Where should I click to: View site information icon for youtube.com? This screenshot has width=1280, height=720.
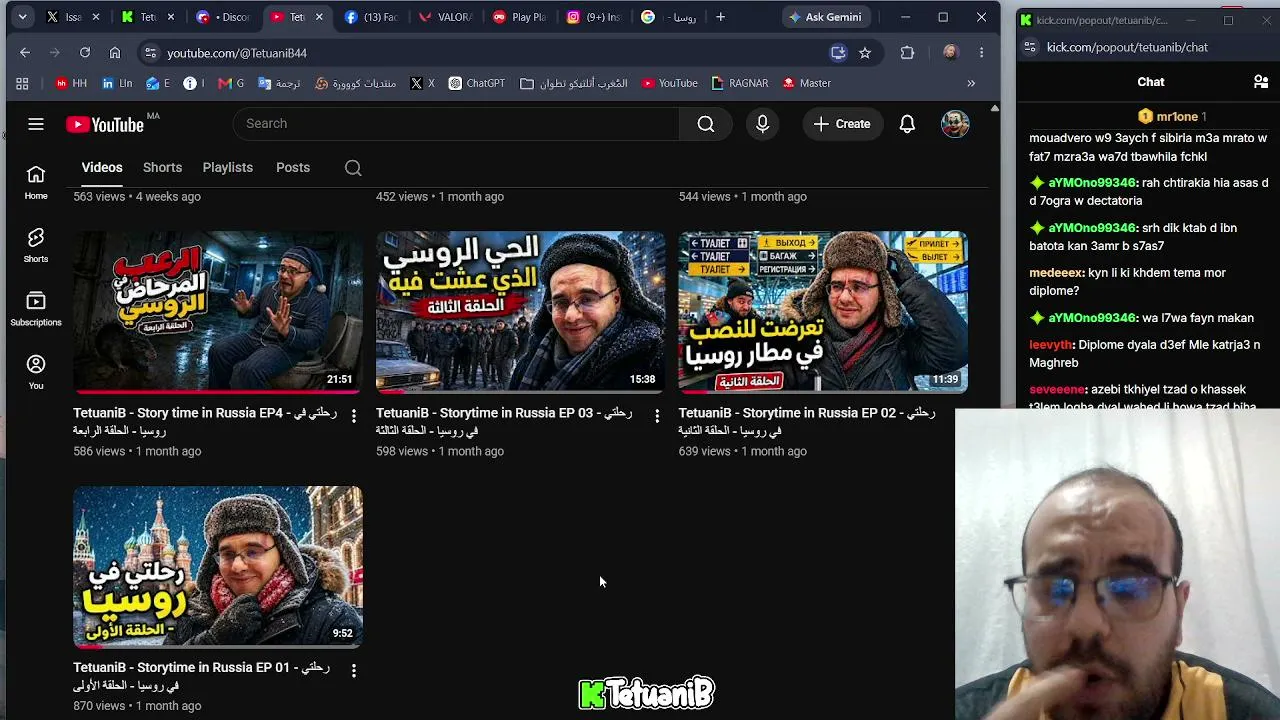[150, 53]
